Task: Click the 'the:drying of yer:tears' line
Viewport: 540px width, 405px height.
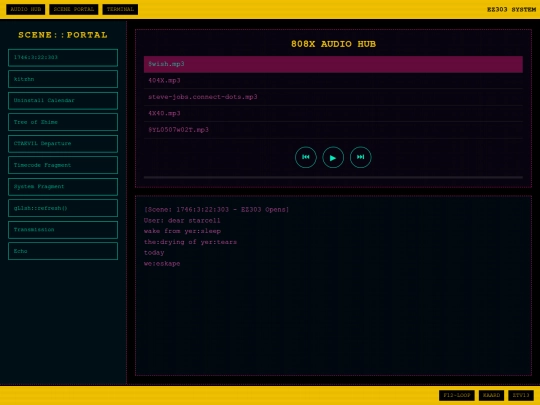Action: pyautogui.click(x=190, y=242)
